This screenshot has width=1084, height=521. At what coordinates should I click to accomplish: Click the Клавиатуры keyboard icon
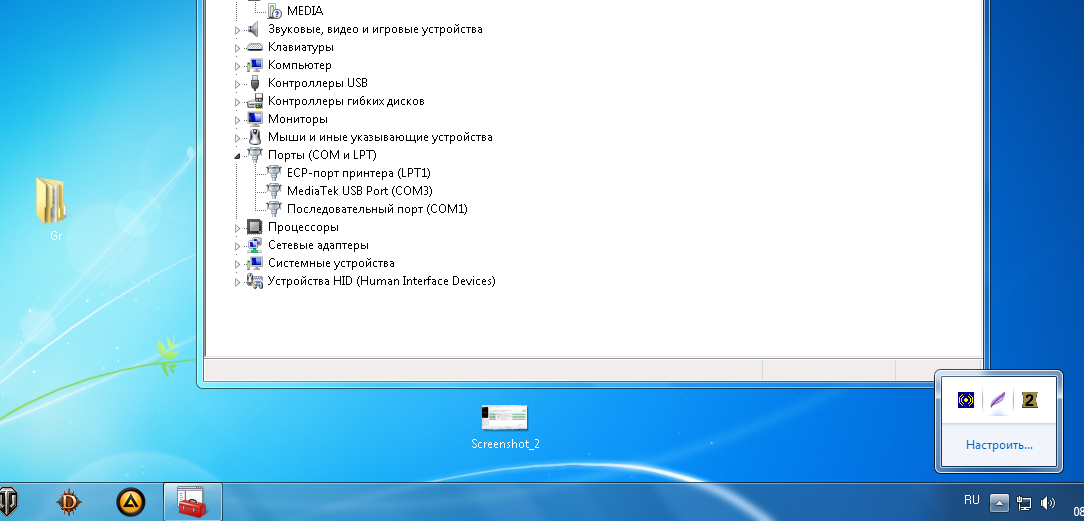(254, 47)
